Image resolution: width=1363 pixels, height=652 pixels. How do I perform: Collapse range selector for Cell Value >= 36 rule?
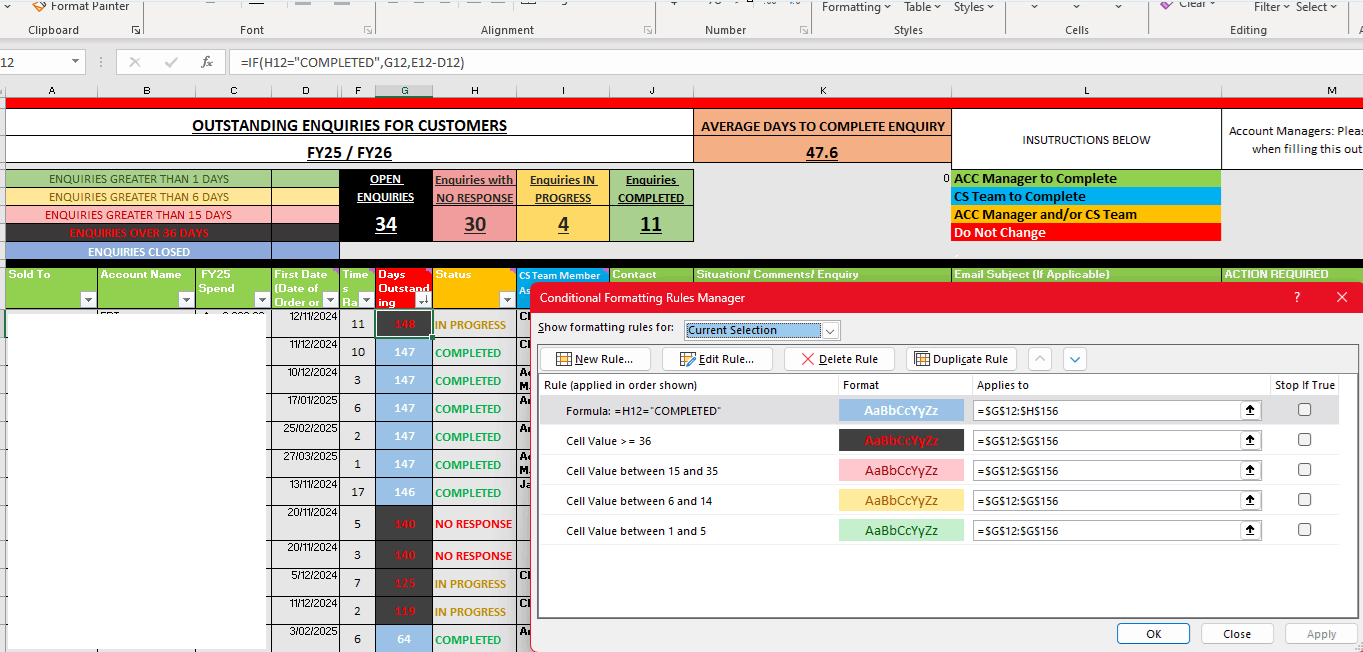1250,440
